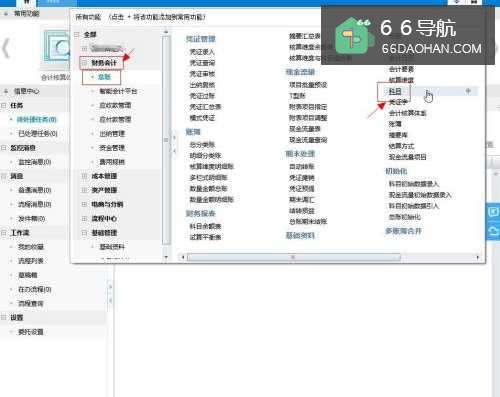Expand the 成本管理 tree node

pyautogui.click(x=84, y=176)
